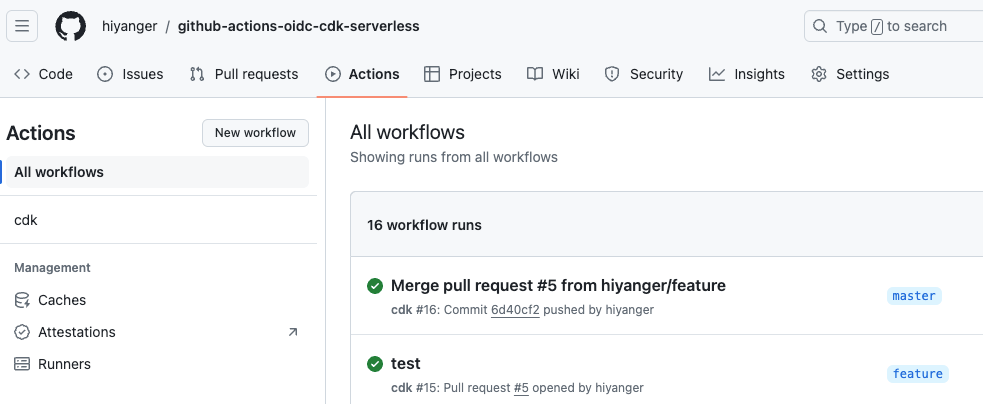Switch to the Code tab
Viewport: 983px width, 404px height.
pyautogui.click(x=43, y=74)
